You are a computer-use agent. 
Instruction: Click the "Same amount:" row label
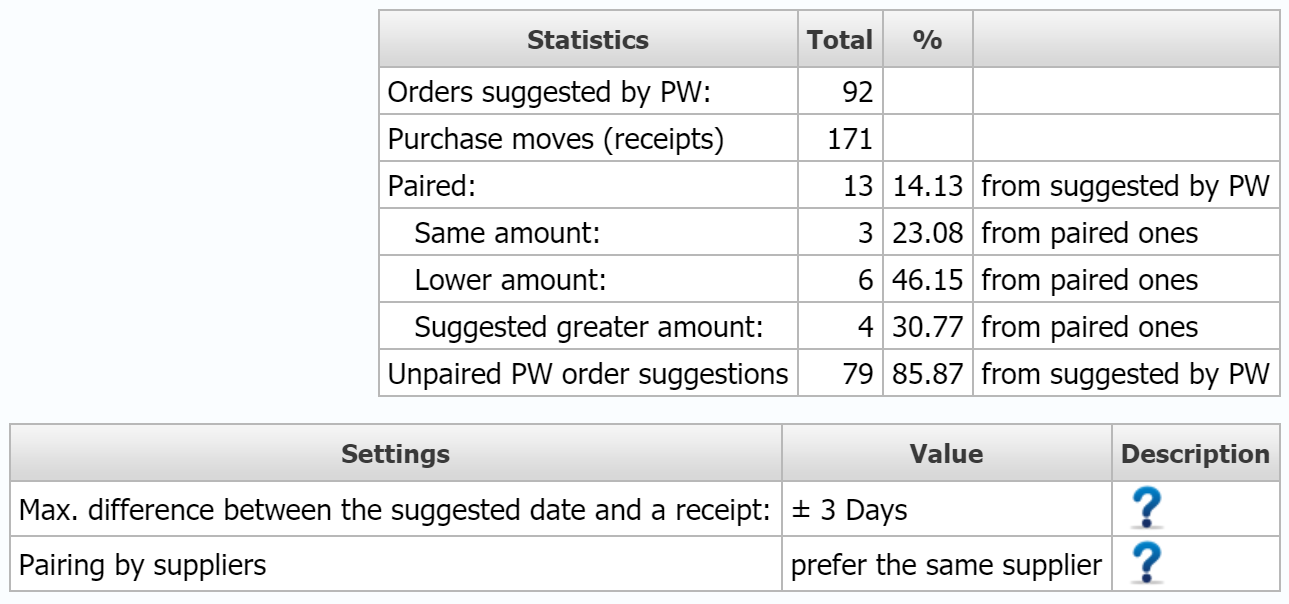[507, 233]
